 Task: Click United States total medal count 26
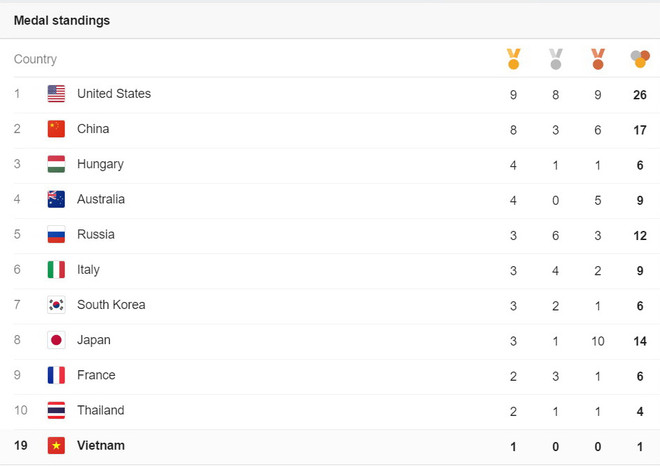(x=640, y=95)
